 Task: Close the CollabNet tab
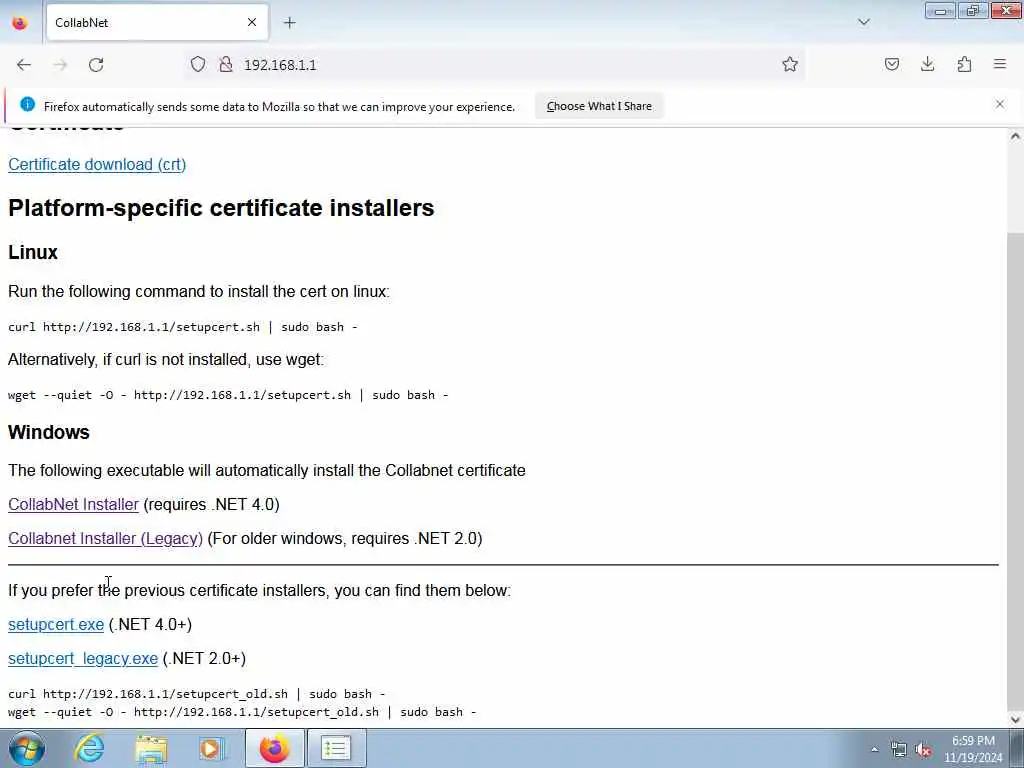click(252, 22)
